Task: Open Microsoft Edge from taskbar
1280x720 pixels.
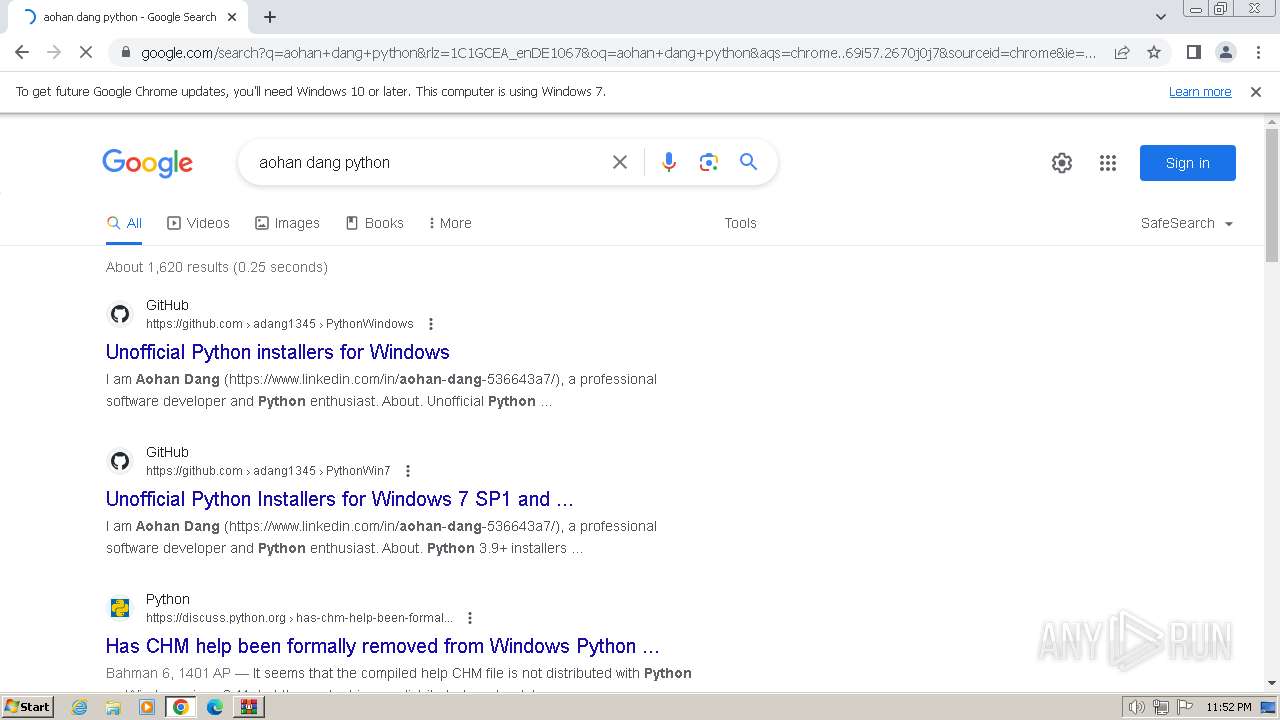Action: [x=215, y=707]
